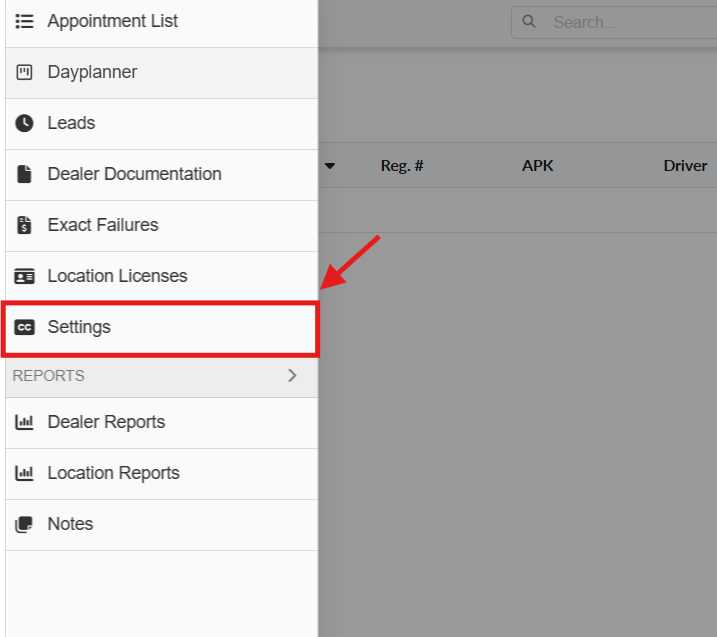Click the Dealer Documentation file icon
This screenshot has height=637, width=717.
pyautogui.click(x=25, y=174)
